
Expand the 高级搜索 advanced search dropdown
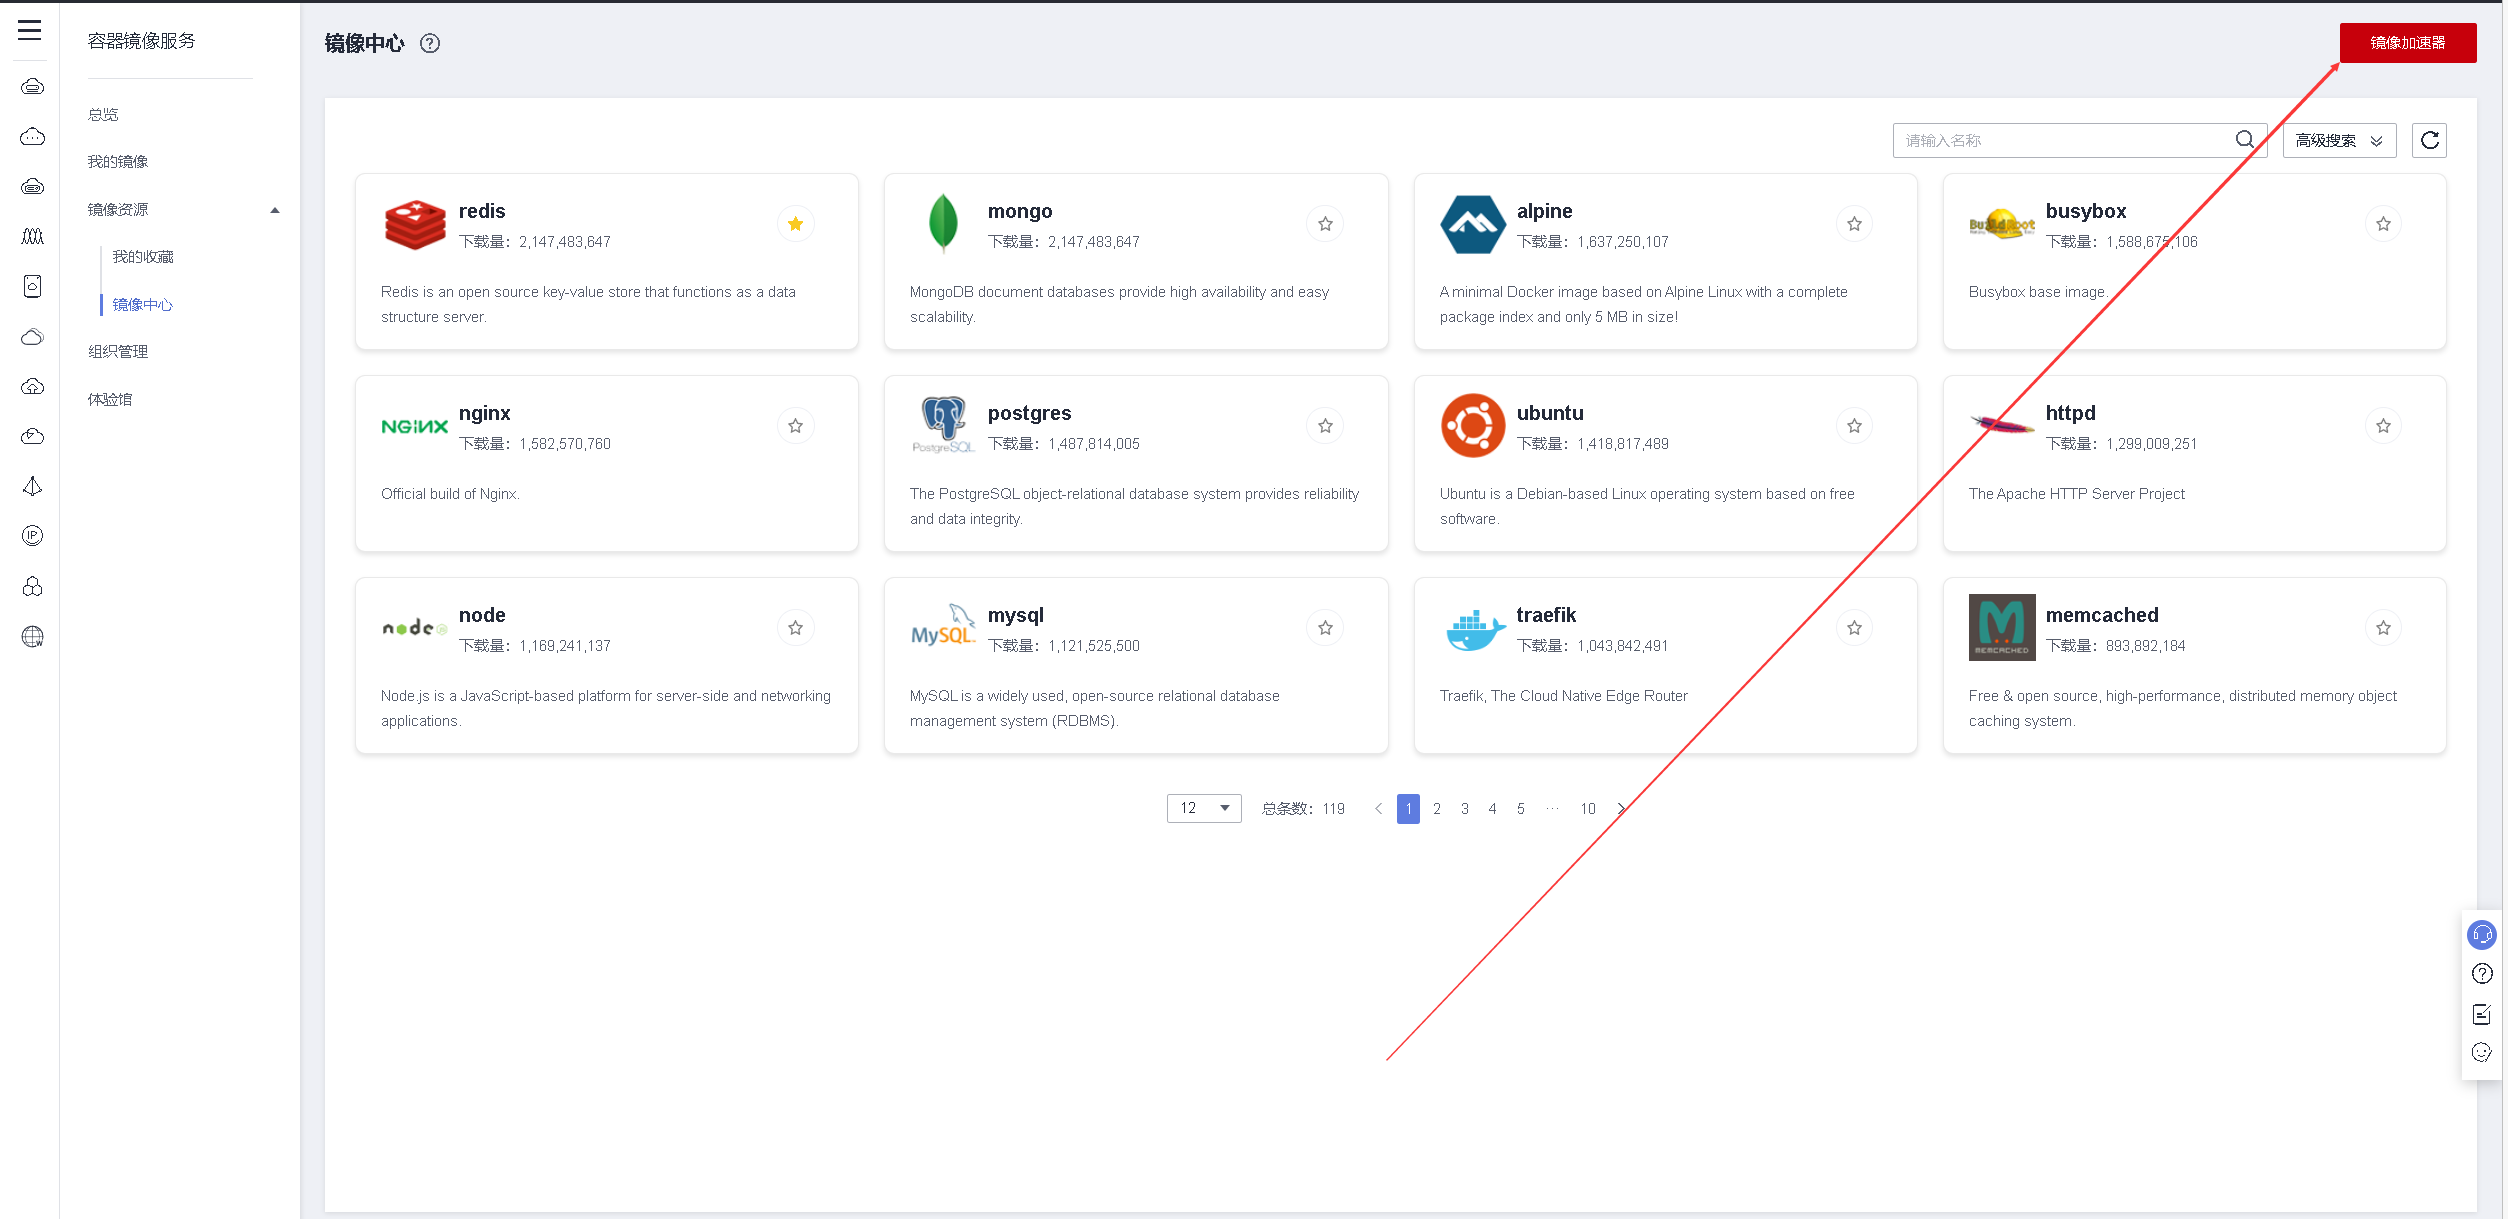pyautogui.click(x=2338, y=141)
